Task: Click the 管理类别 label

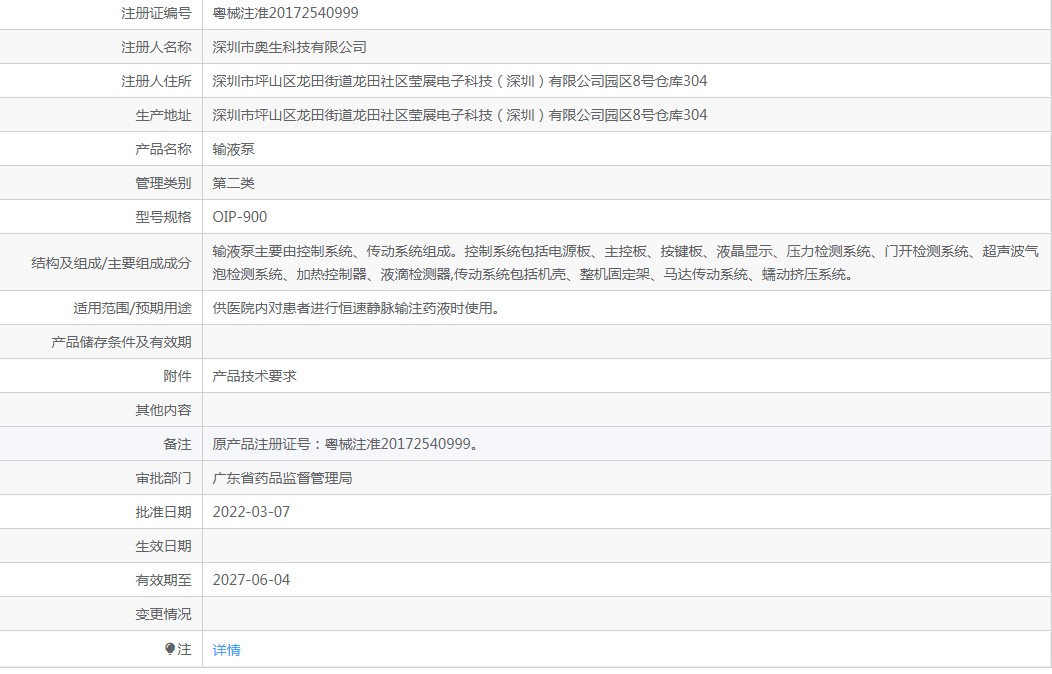Action: click(163, 183)
